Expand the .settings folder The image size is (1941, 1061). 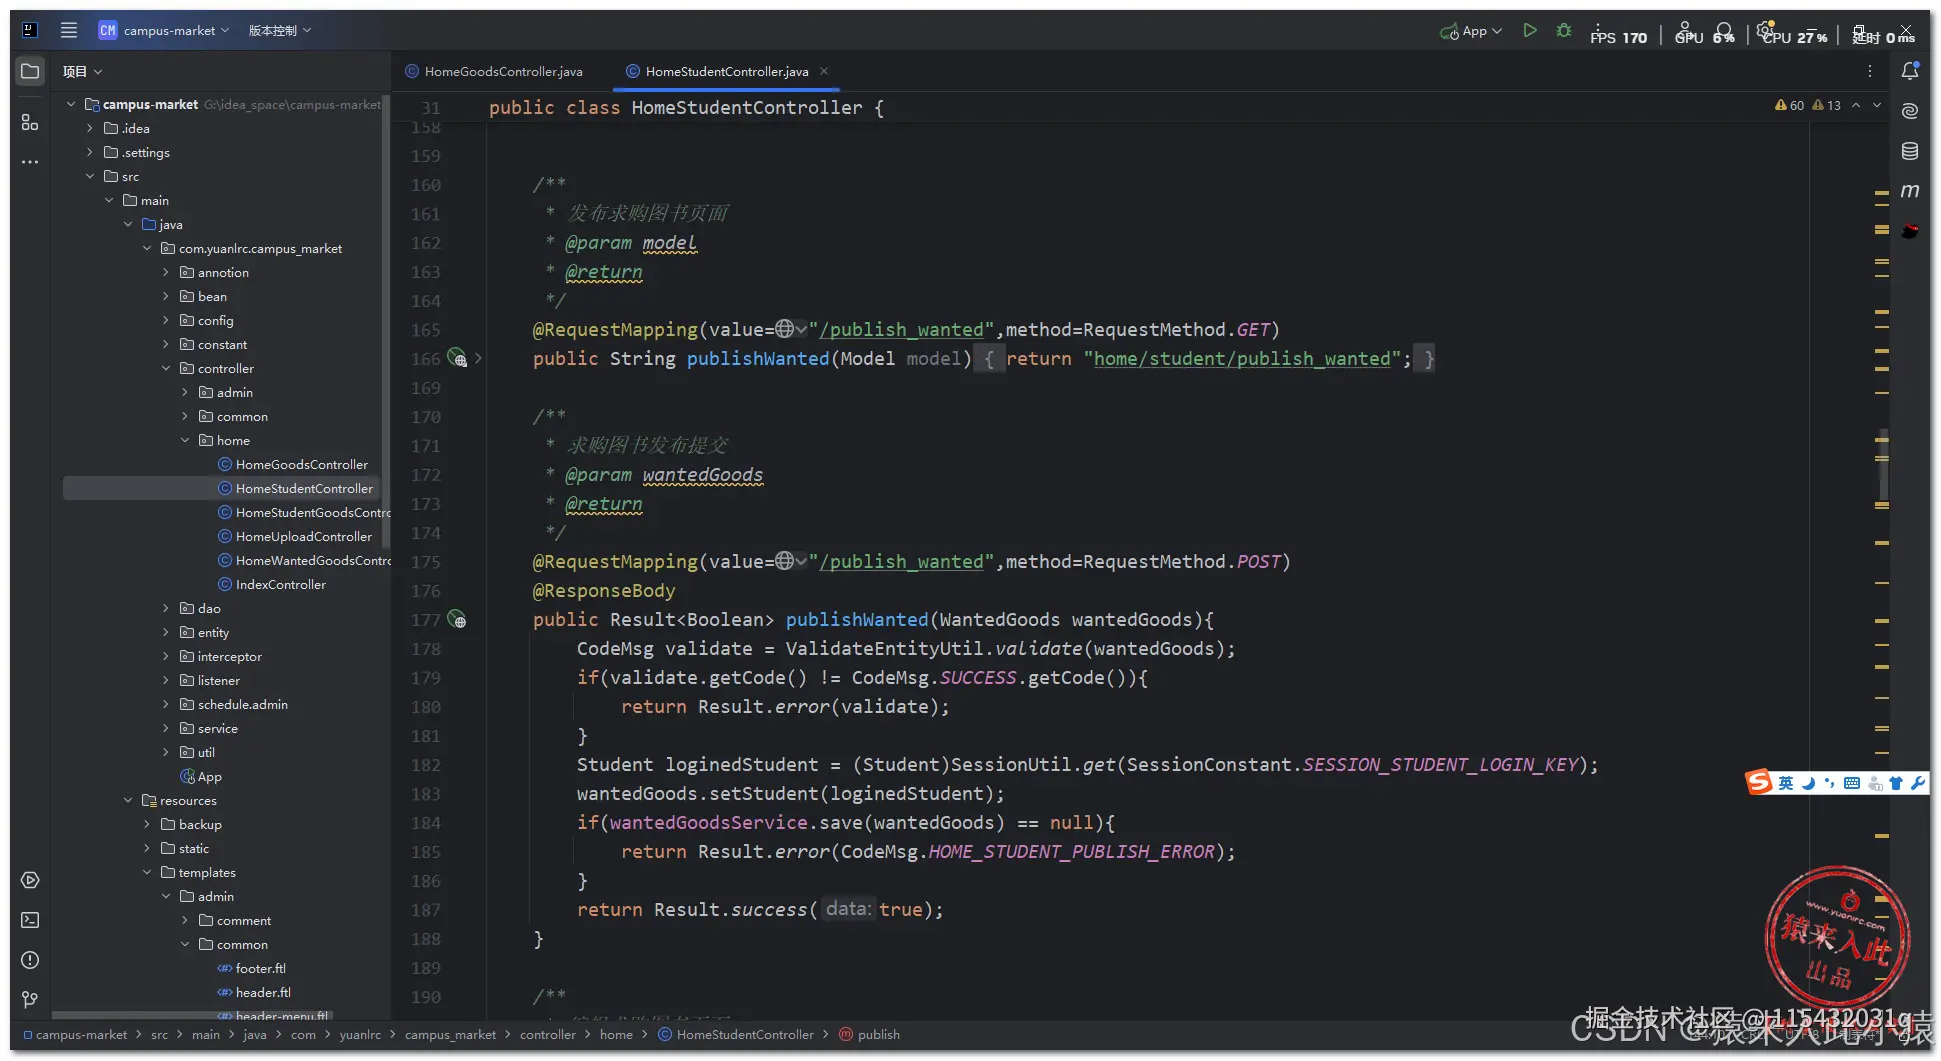coord(90,152)
